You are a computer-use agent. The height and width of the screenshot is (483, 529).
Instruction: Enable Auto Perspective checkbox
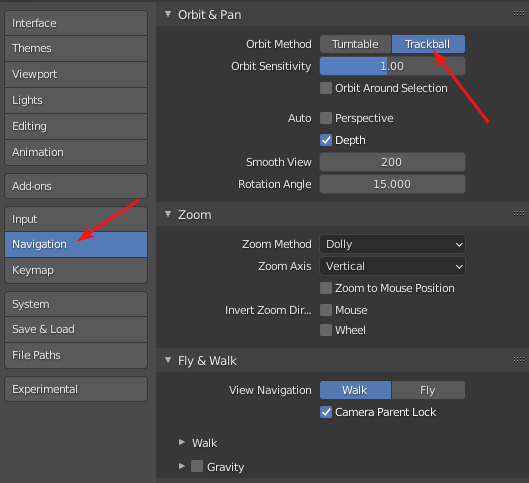[x=326, y=118]
